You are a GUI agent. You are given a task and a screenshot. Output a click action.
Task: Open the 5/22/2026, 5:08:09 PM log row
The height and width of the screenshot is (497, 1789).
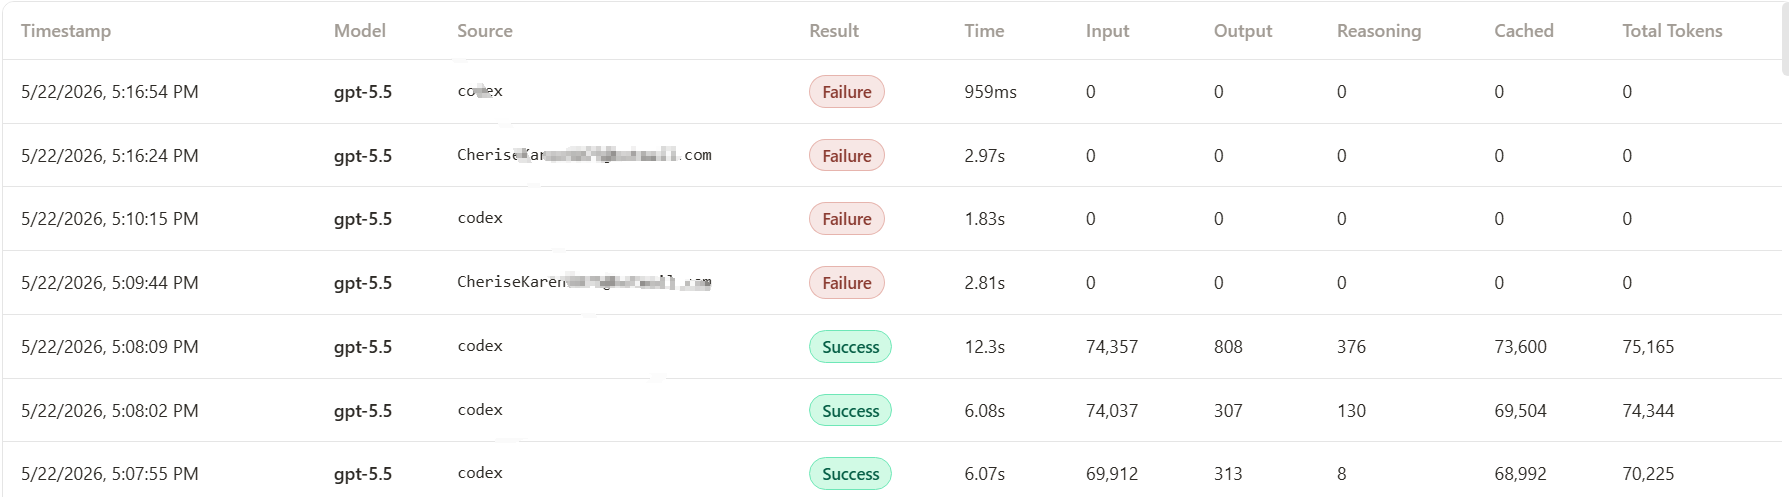[892, 347]
